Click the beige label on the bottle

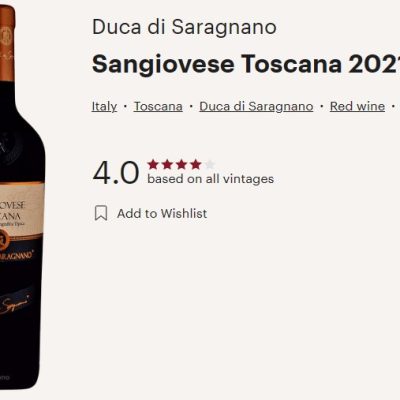[x=21, y=210]
